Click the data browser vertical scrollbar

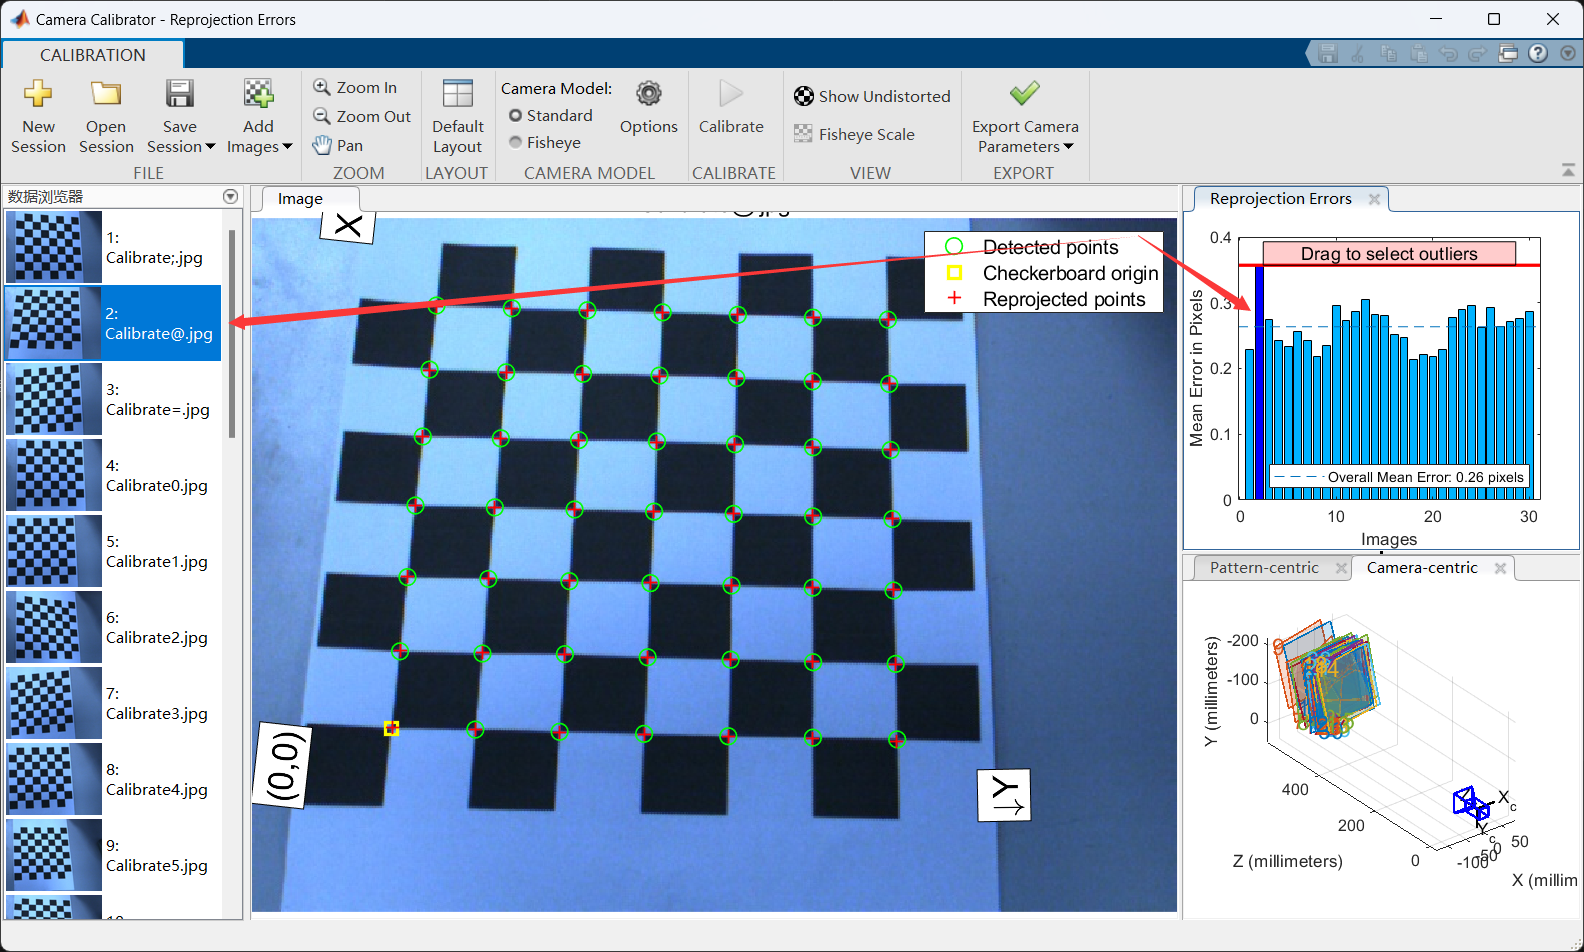tap(232, 334)
